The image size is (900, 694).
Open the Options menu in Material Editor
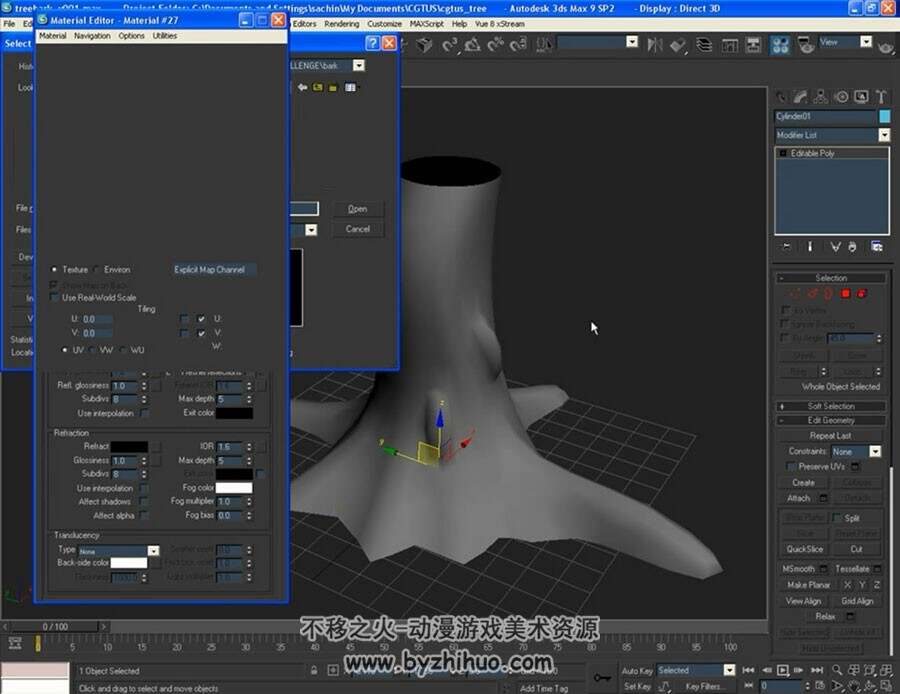[131, 36]
